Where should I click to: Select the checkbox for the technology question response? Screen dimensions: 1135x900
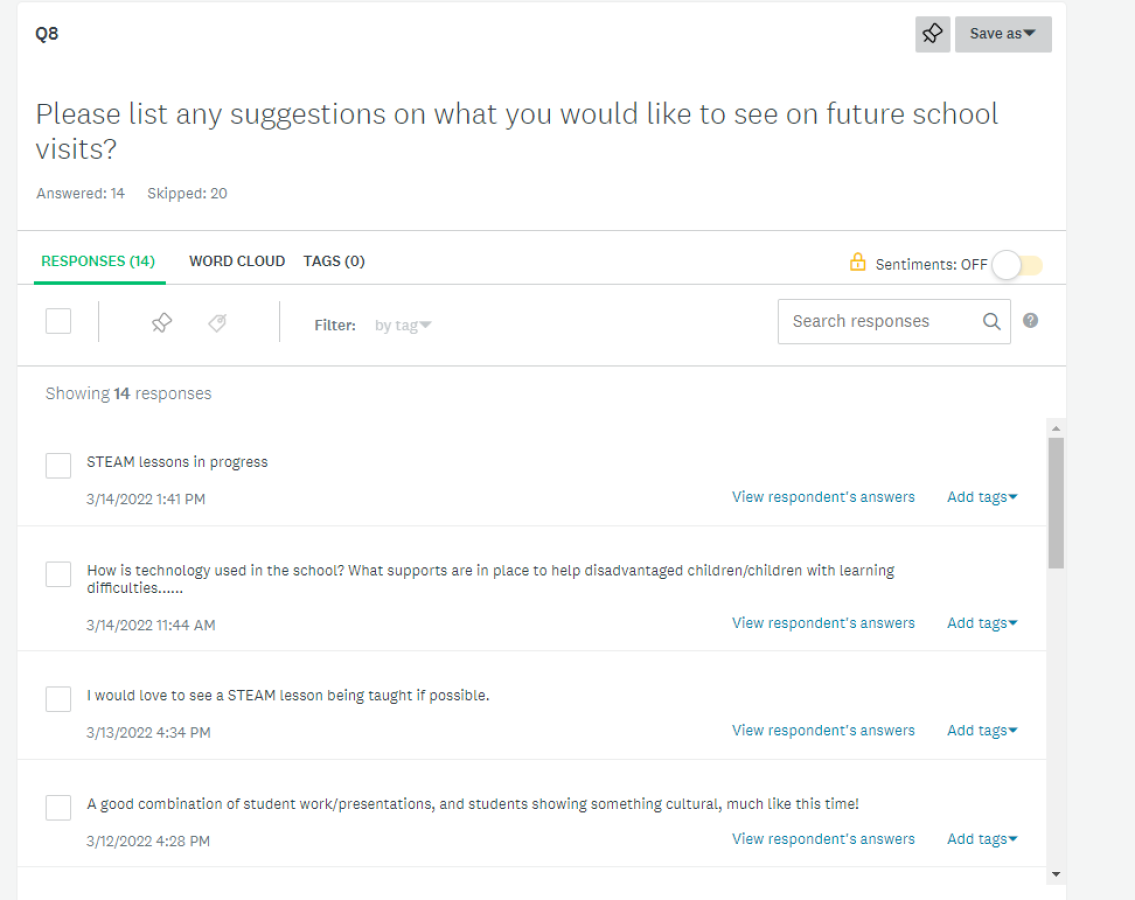pyautogui.click(x=58, y=574)
